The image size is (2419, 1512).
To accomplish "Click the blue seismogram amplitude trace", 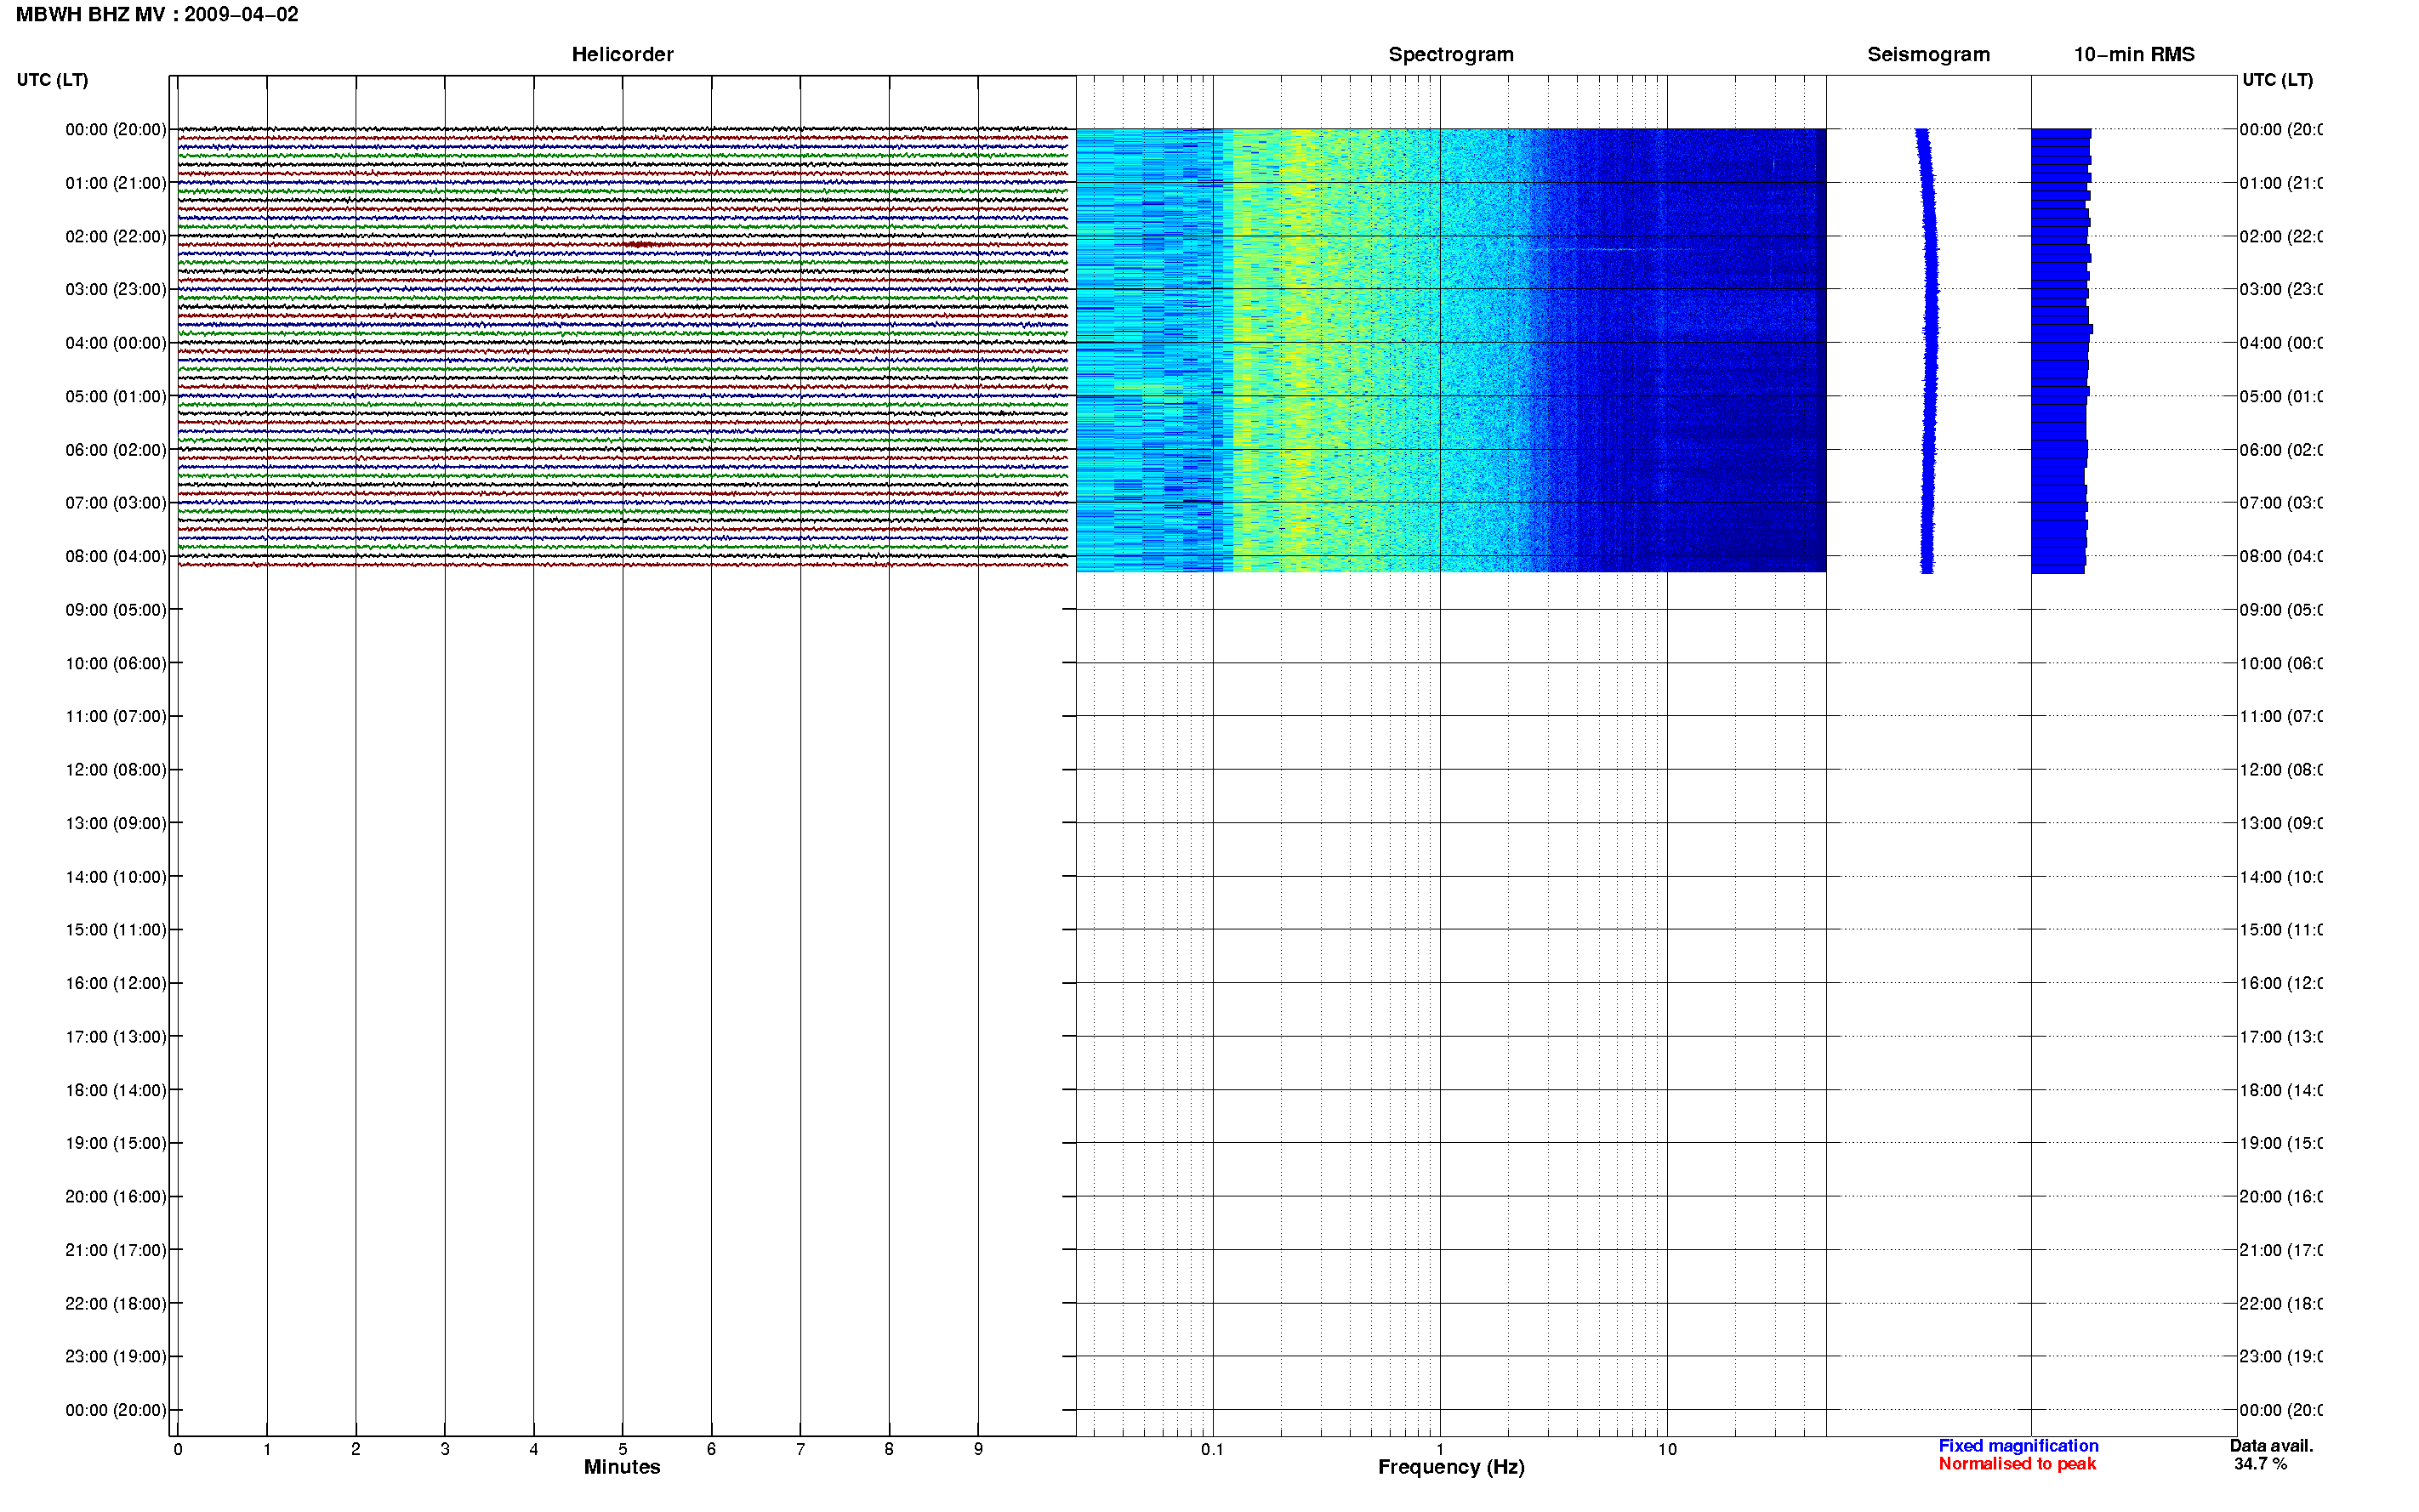I will [1928, 350].
